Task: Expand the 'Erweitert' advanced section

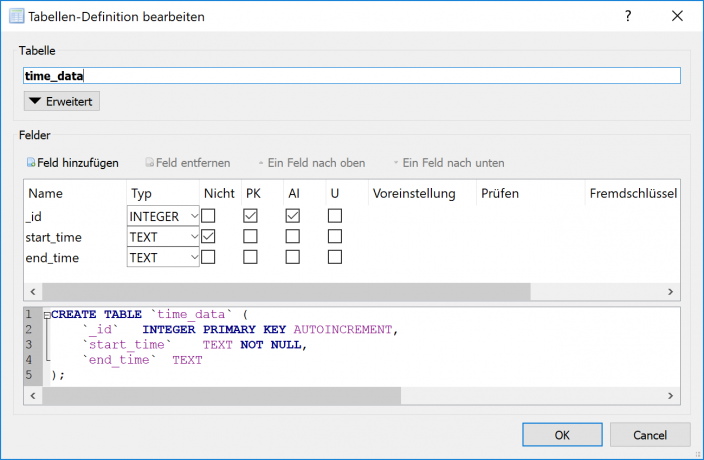Action: coord(62,101)
